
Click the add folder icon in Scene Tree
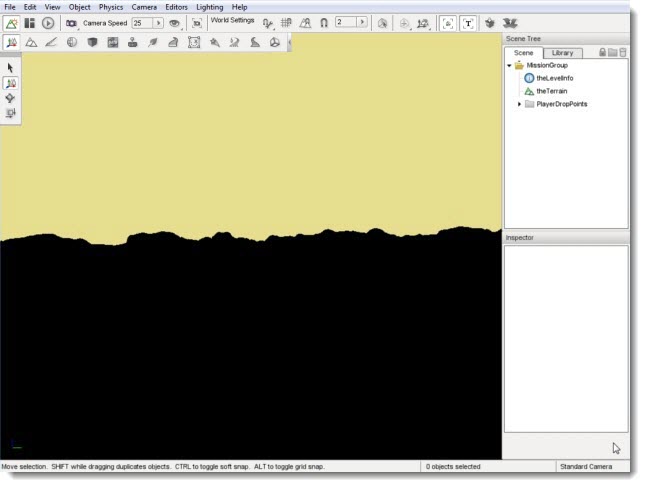(612, 52)
